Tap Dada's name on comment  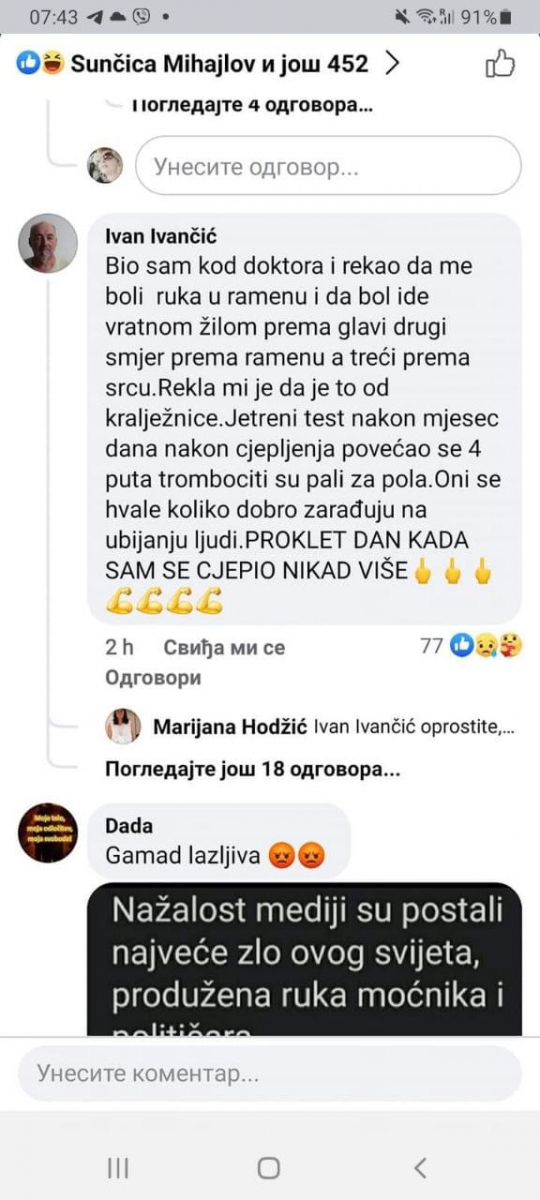[x=129, y=826]
